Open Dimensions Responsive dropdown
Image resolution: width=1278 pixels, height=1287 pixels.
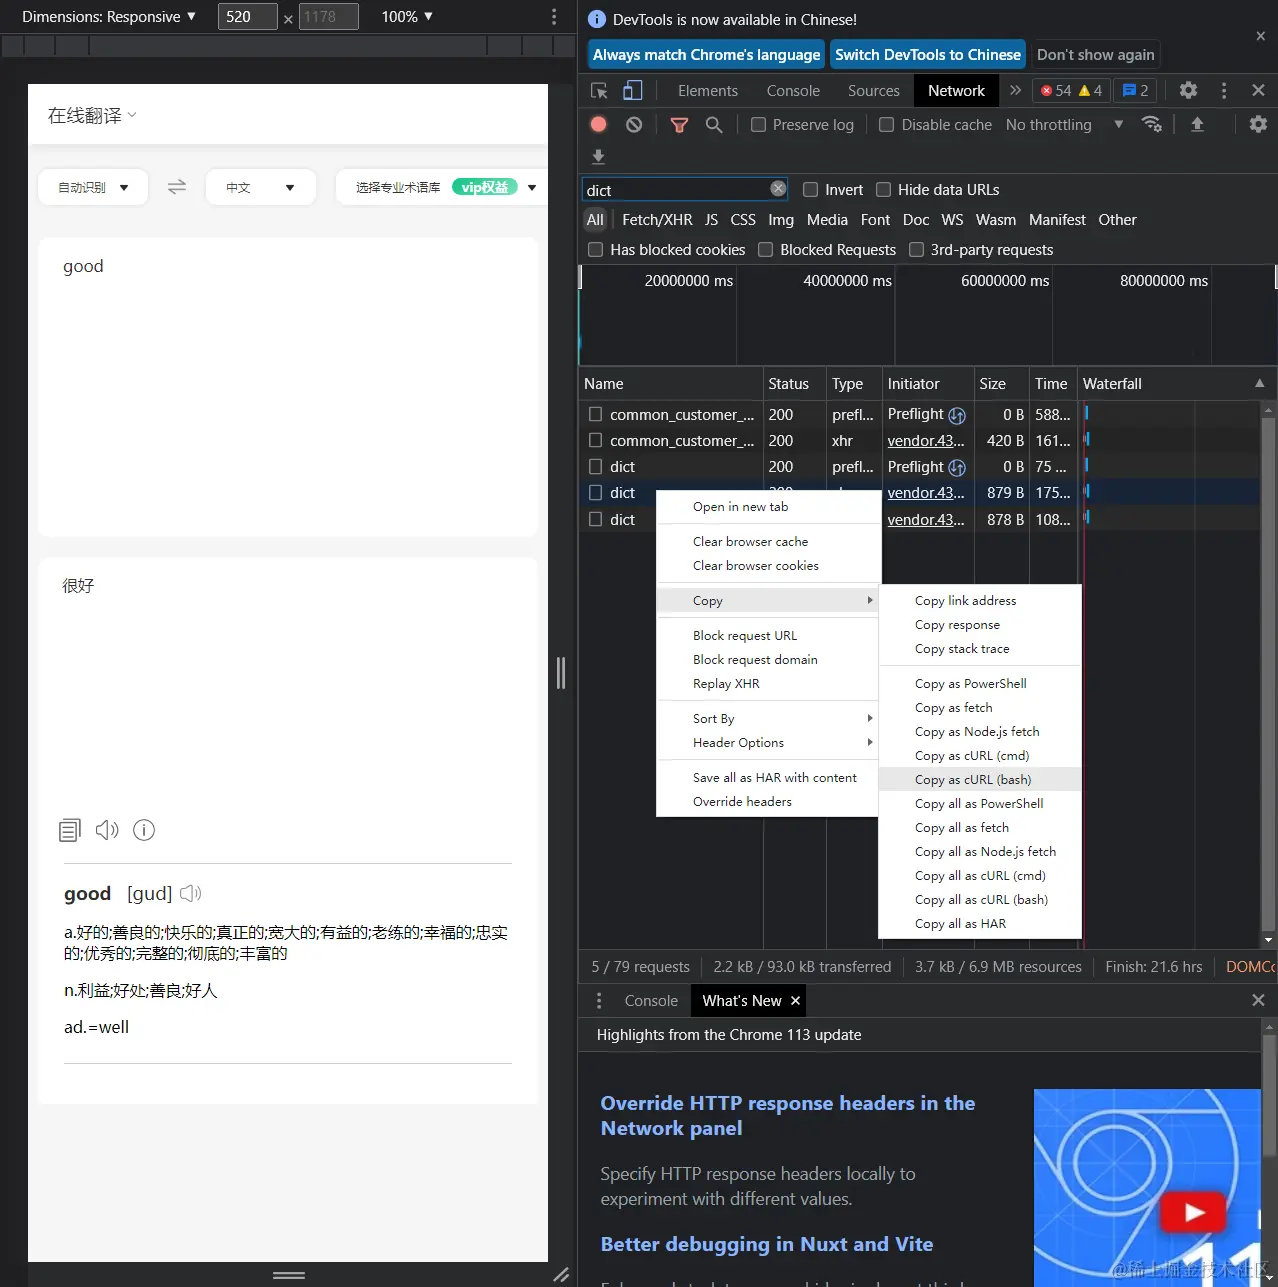[109, 17]
